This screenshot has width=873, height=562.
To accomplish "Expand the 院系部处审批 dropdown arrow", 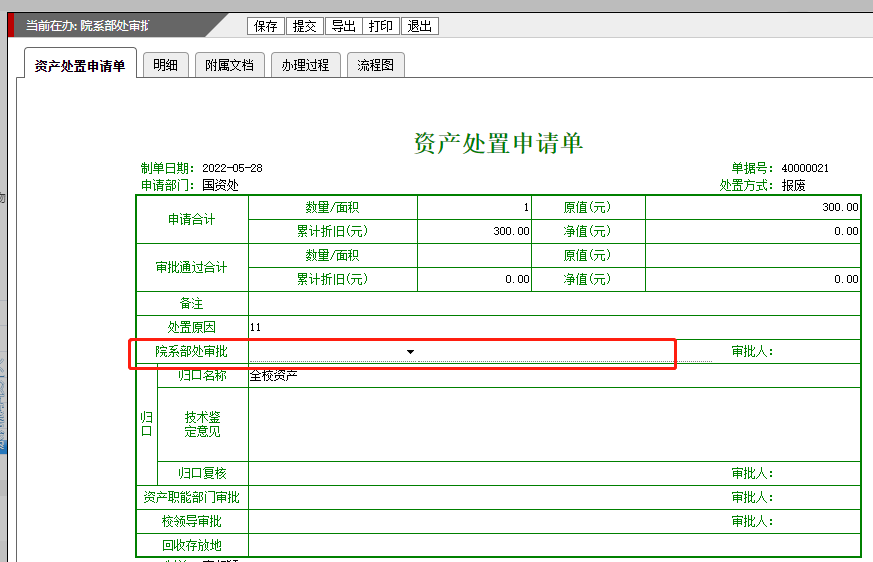I will (410, 352).
